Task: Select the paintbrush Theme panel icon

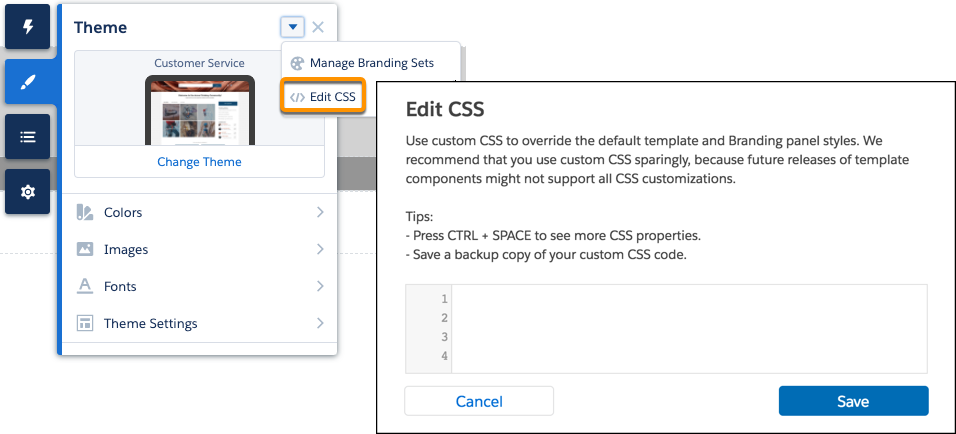Action: pyautogui.click(x=28, y=82)
